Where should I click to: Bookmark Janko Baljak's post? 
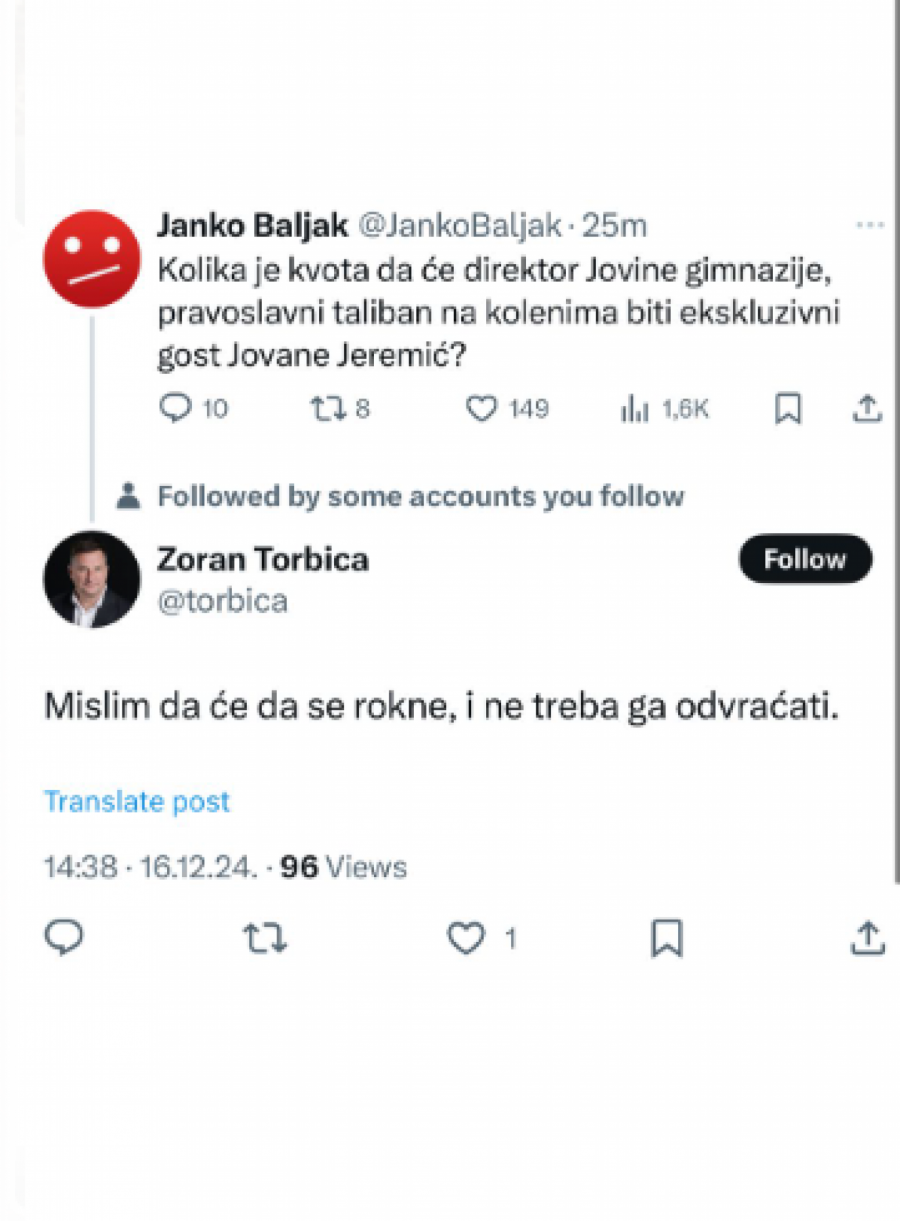[790, 408]
